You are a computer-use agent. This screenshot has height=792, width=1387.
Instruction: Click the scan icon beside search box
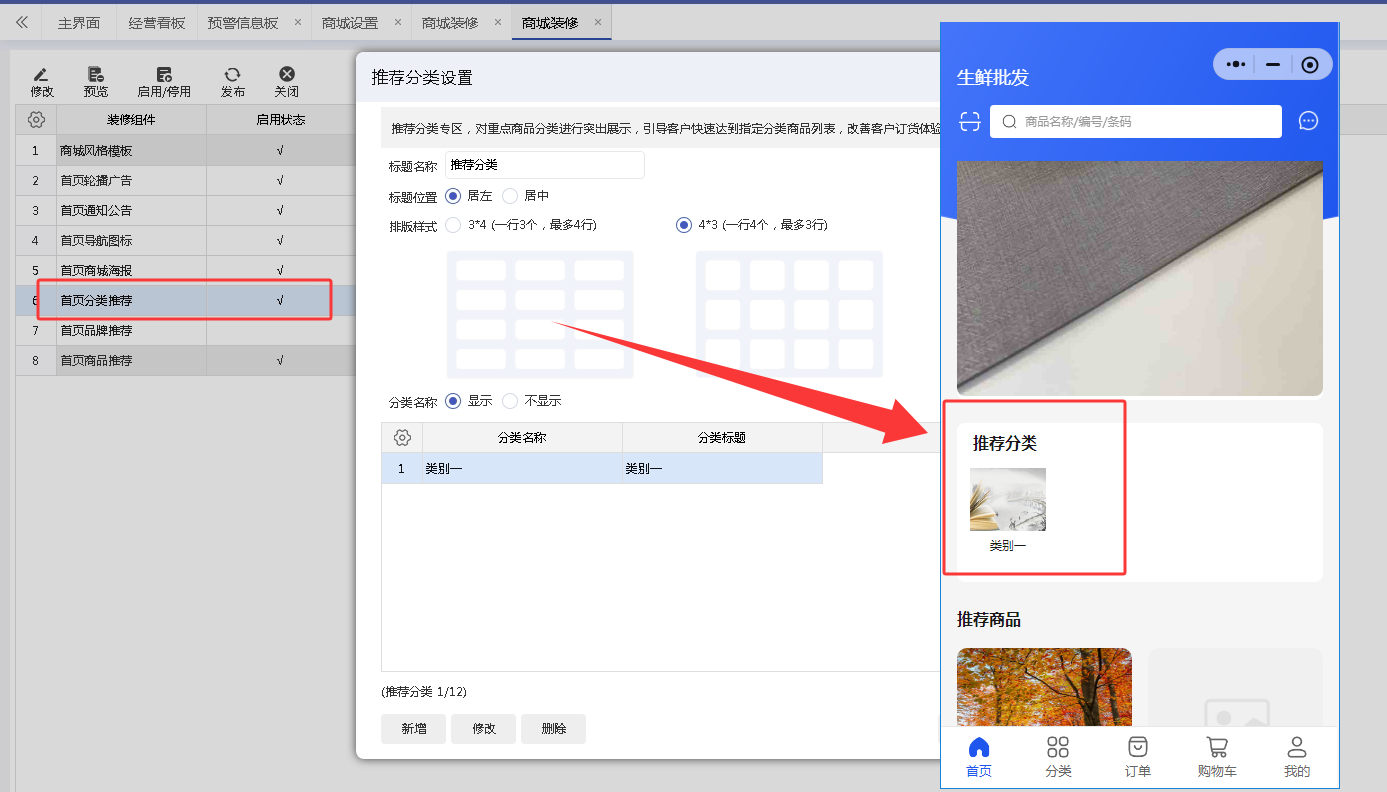(969, 121)
